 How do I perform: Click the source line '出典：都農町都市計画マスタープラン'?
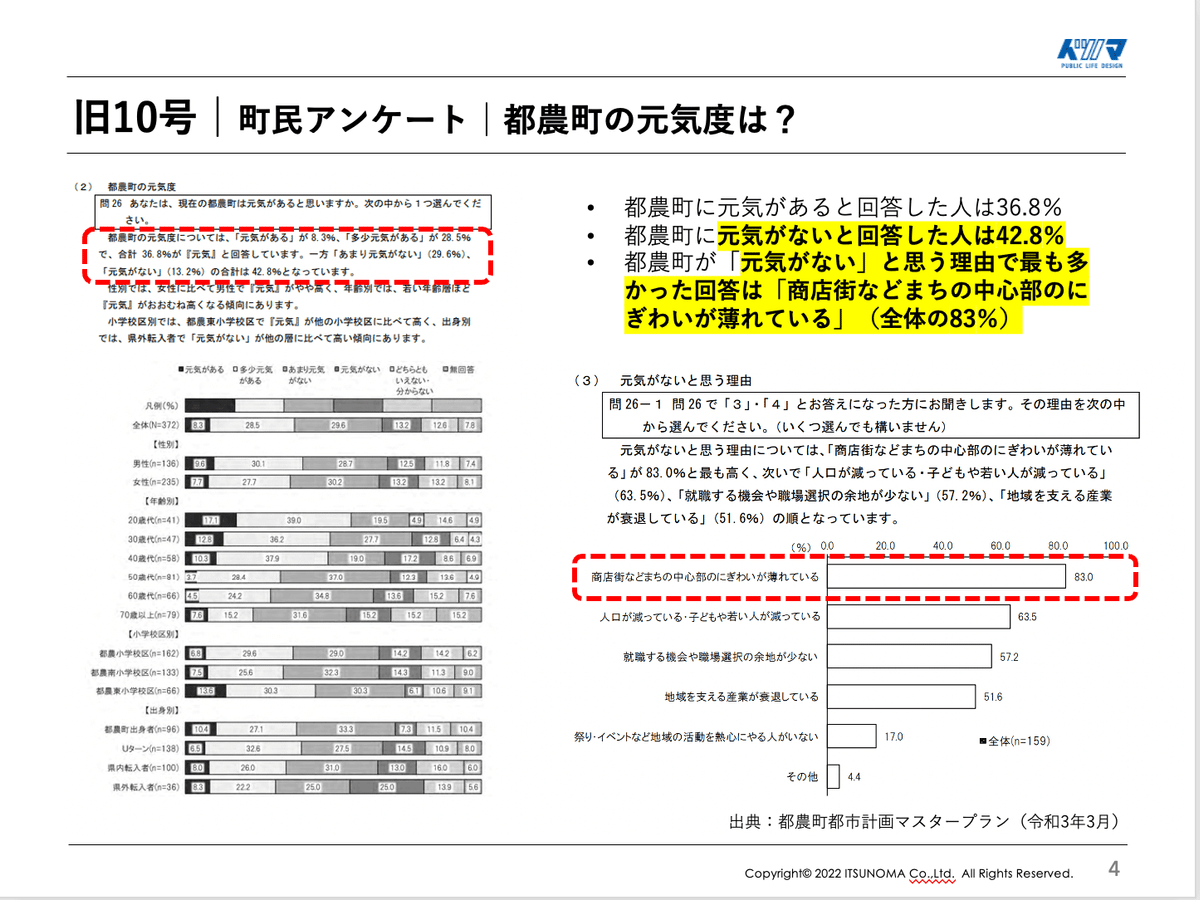click(924, 822)
